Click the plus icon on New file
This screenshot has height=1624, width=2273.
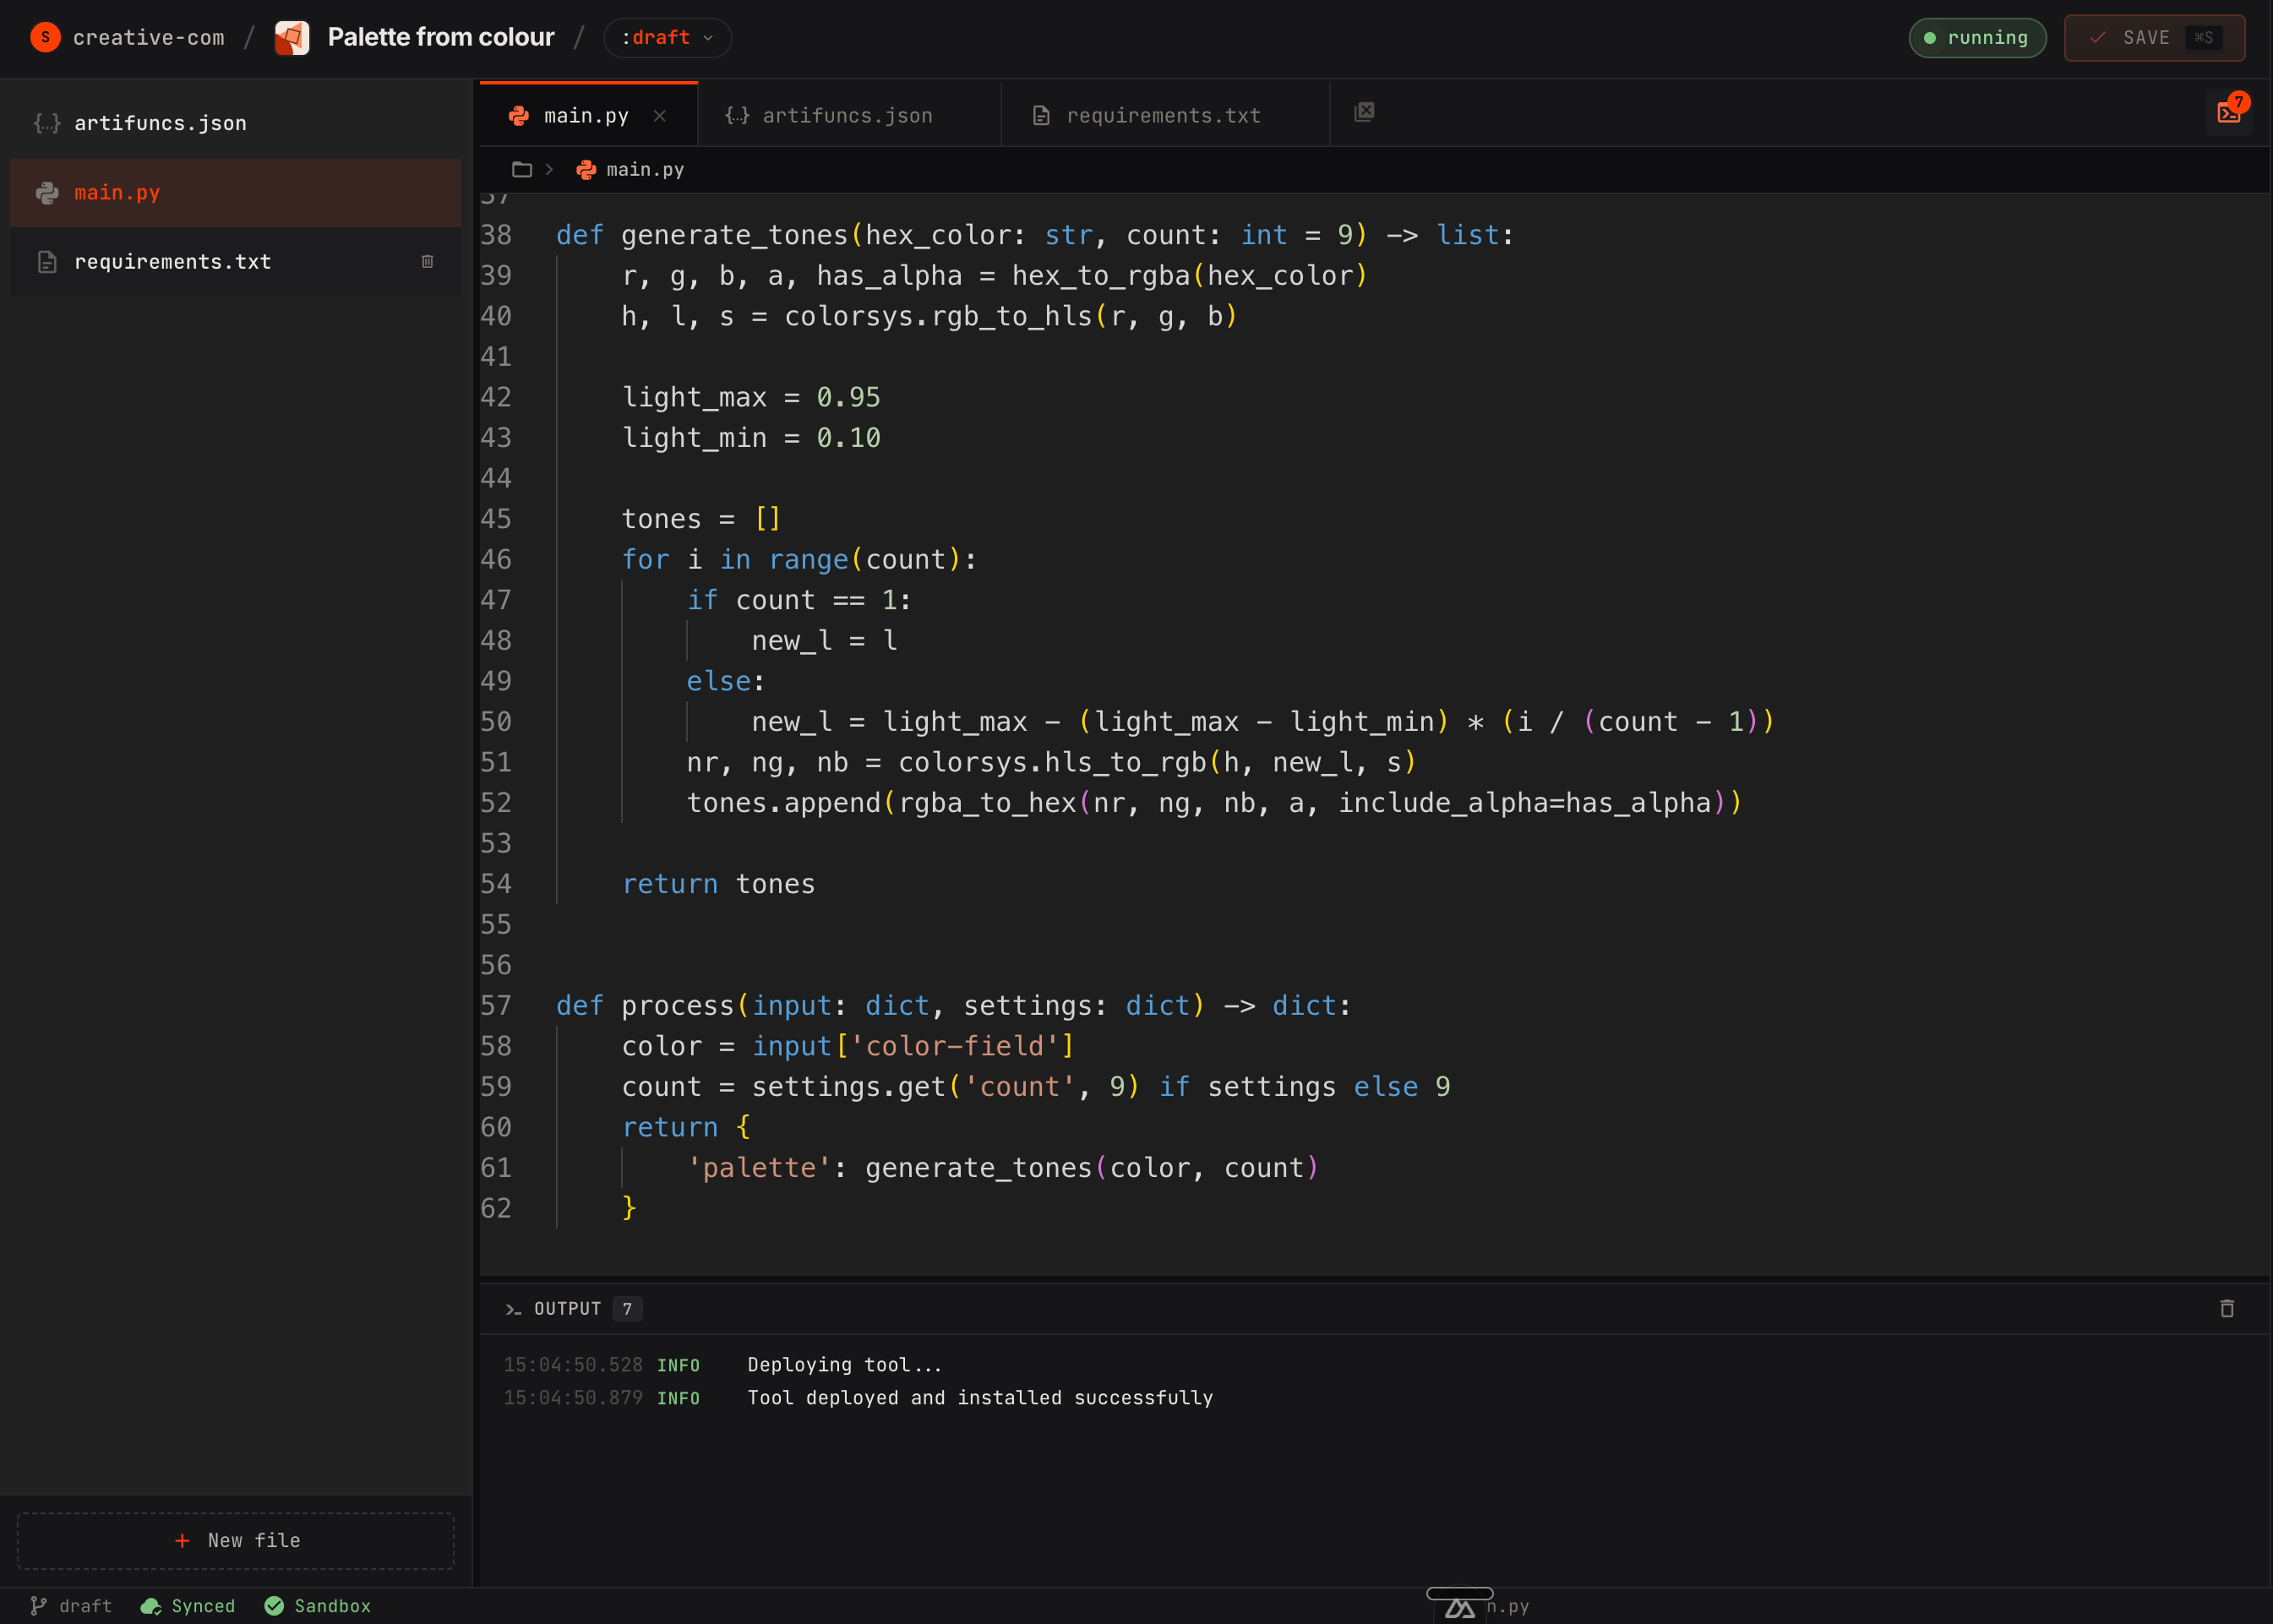coord(182,1541)
